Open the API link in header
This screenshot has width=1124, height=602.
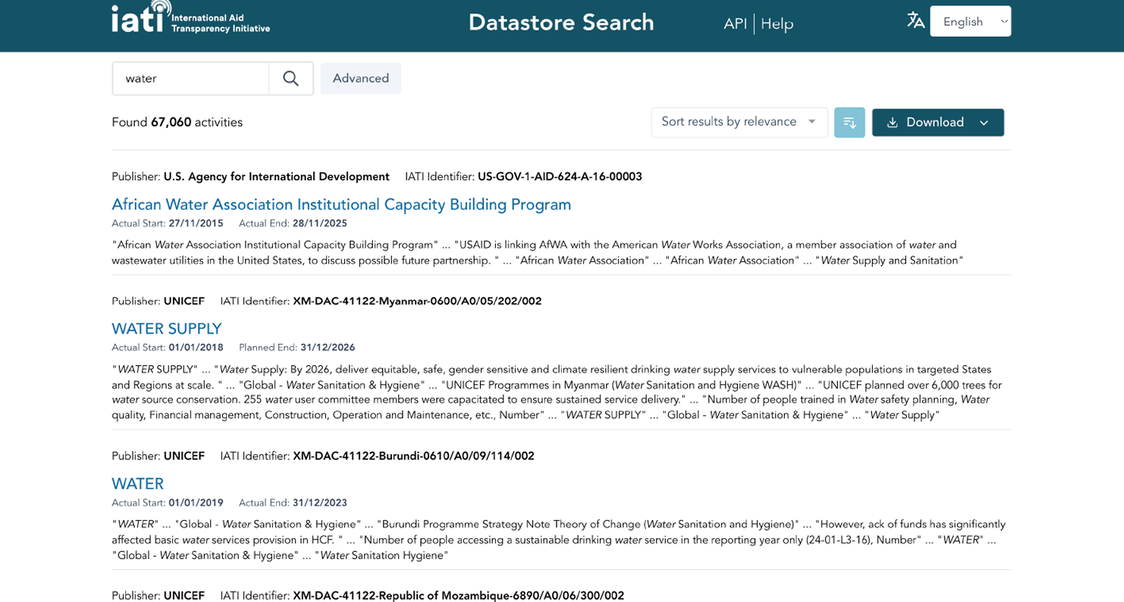coord(735,24)
